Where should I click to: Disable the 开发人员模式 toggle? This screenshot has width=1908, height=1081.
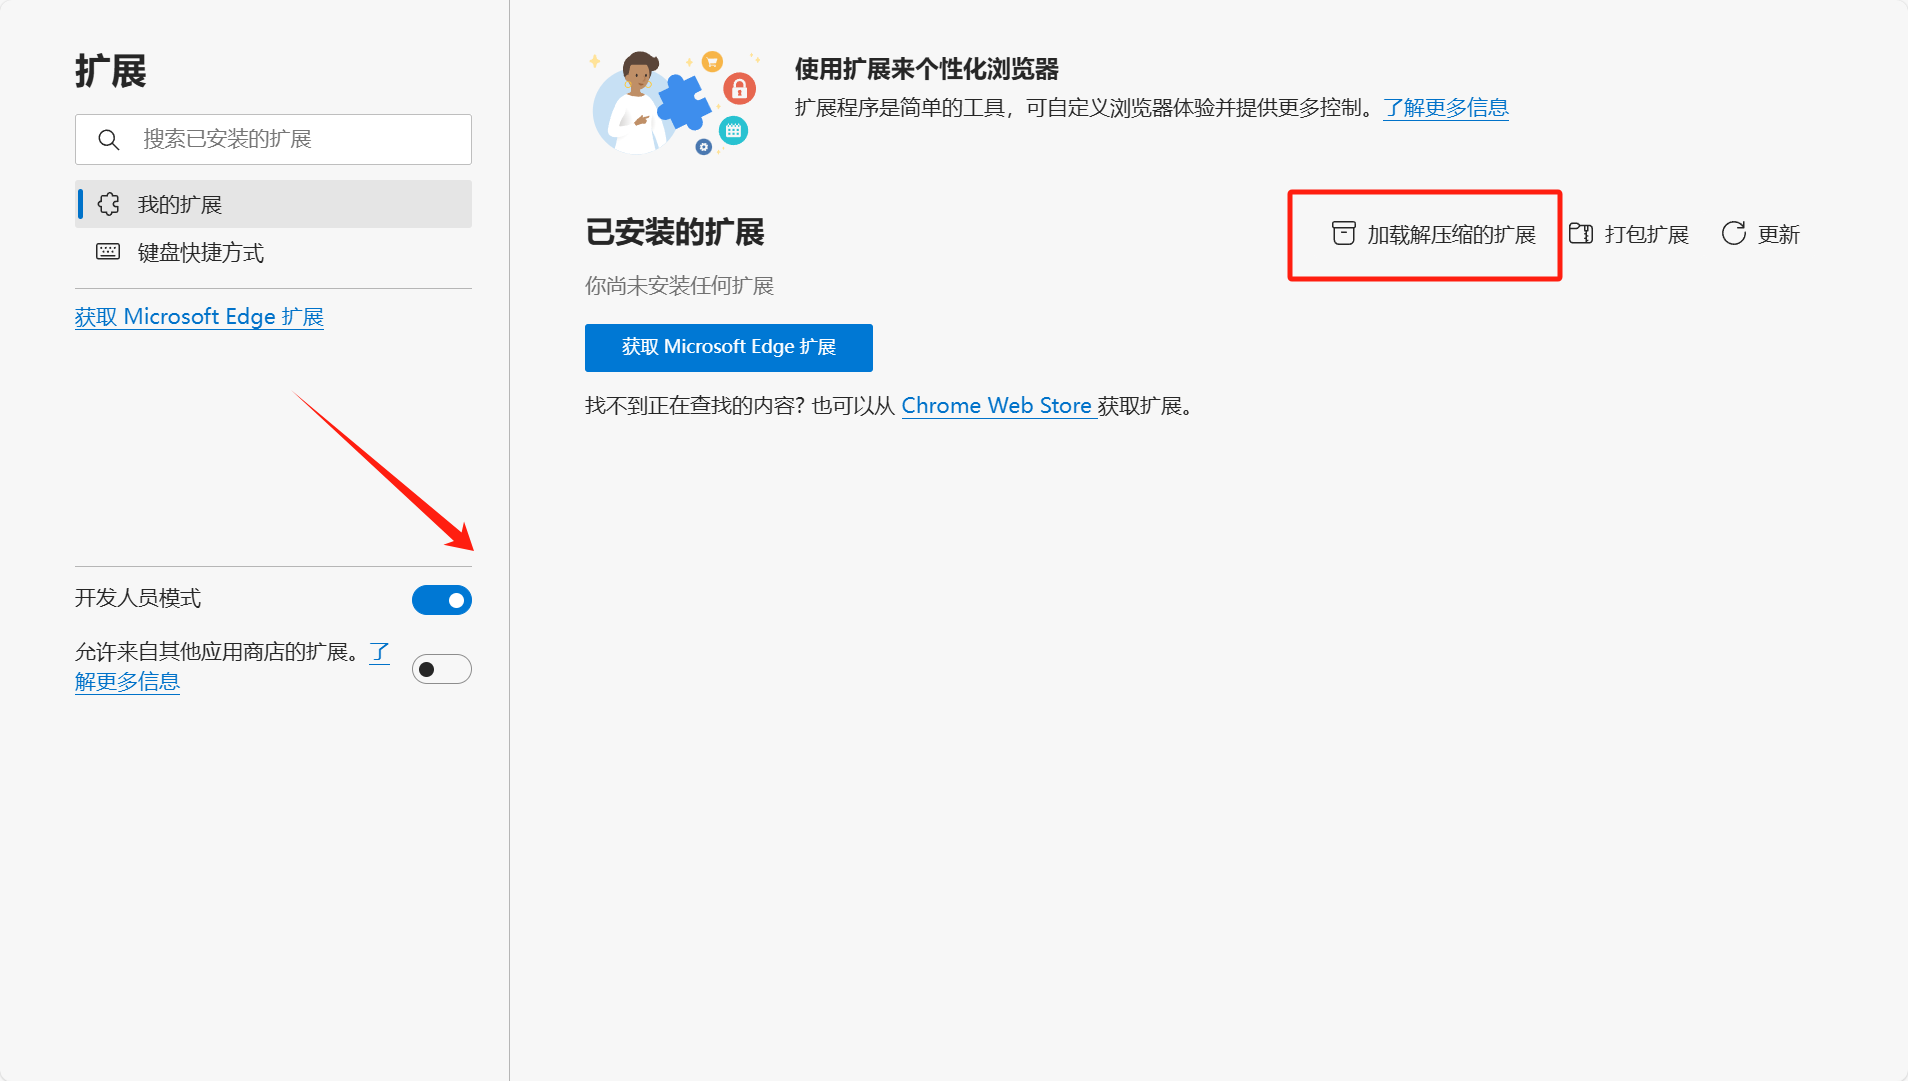[441, 600]
